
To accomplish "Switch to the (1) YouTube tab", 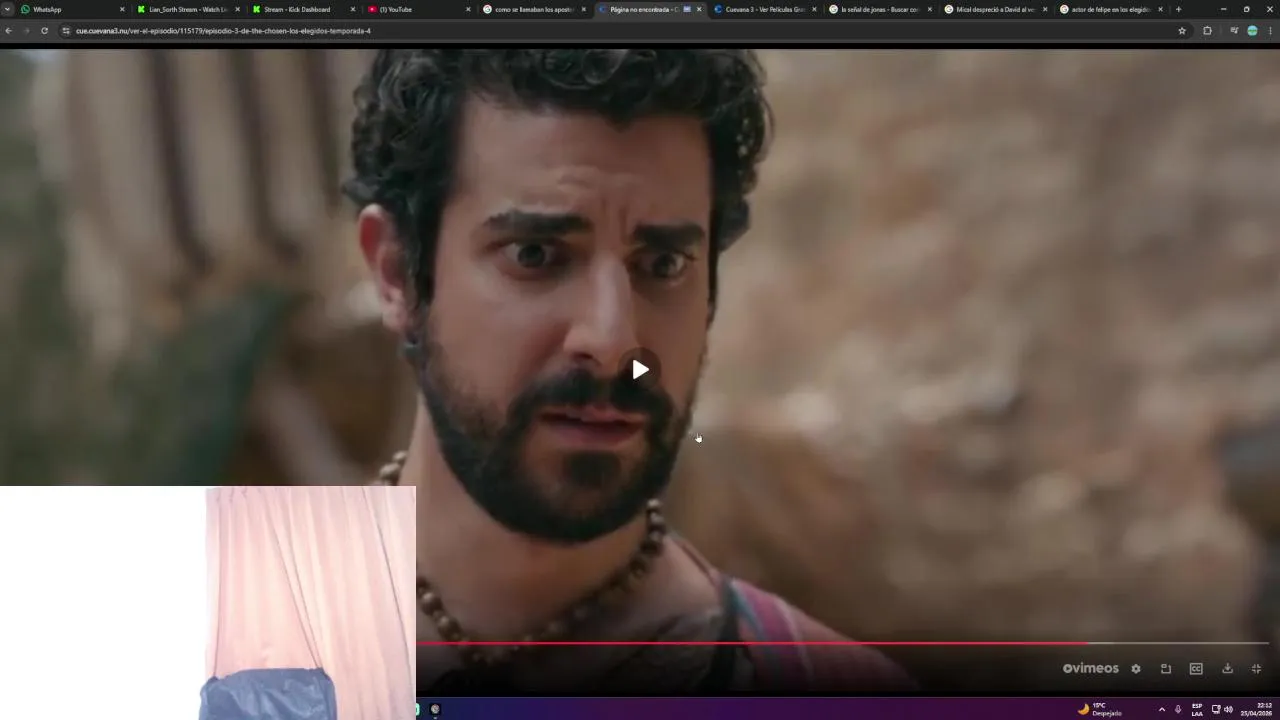I will 418,9.
